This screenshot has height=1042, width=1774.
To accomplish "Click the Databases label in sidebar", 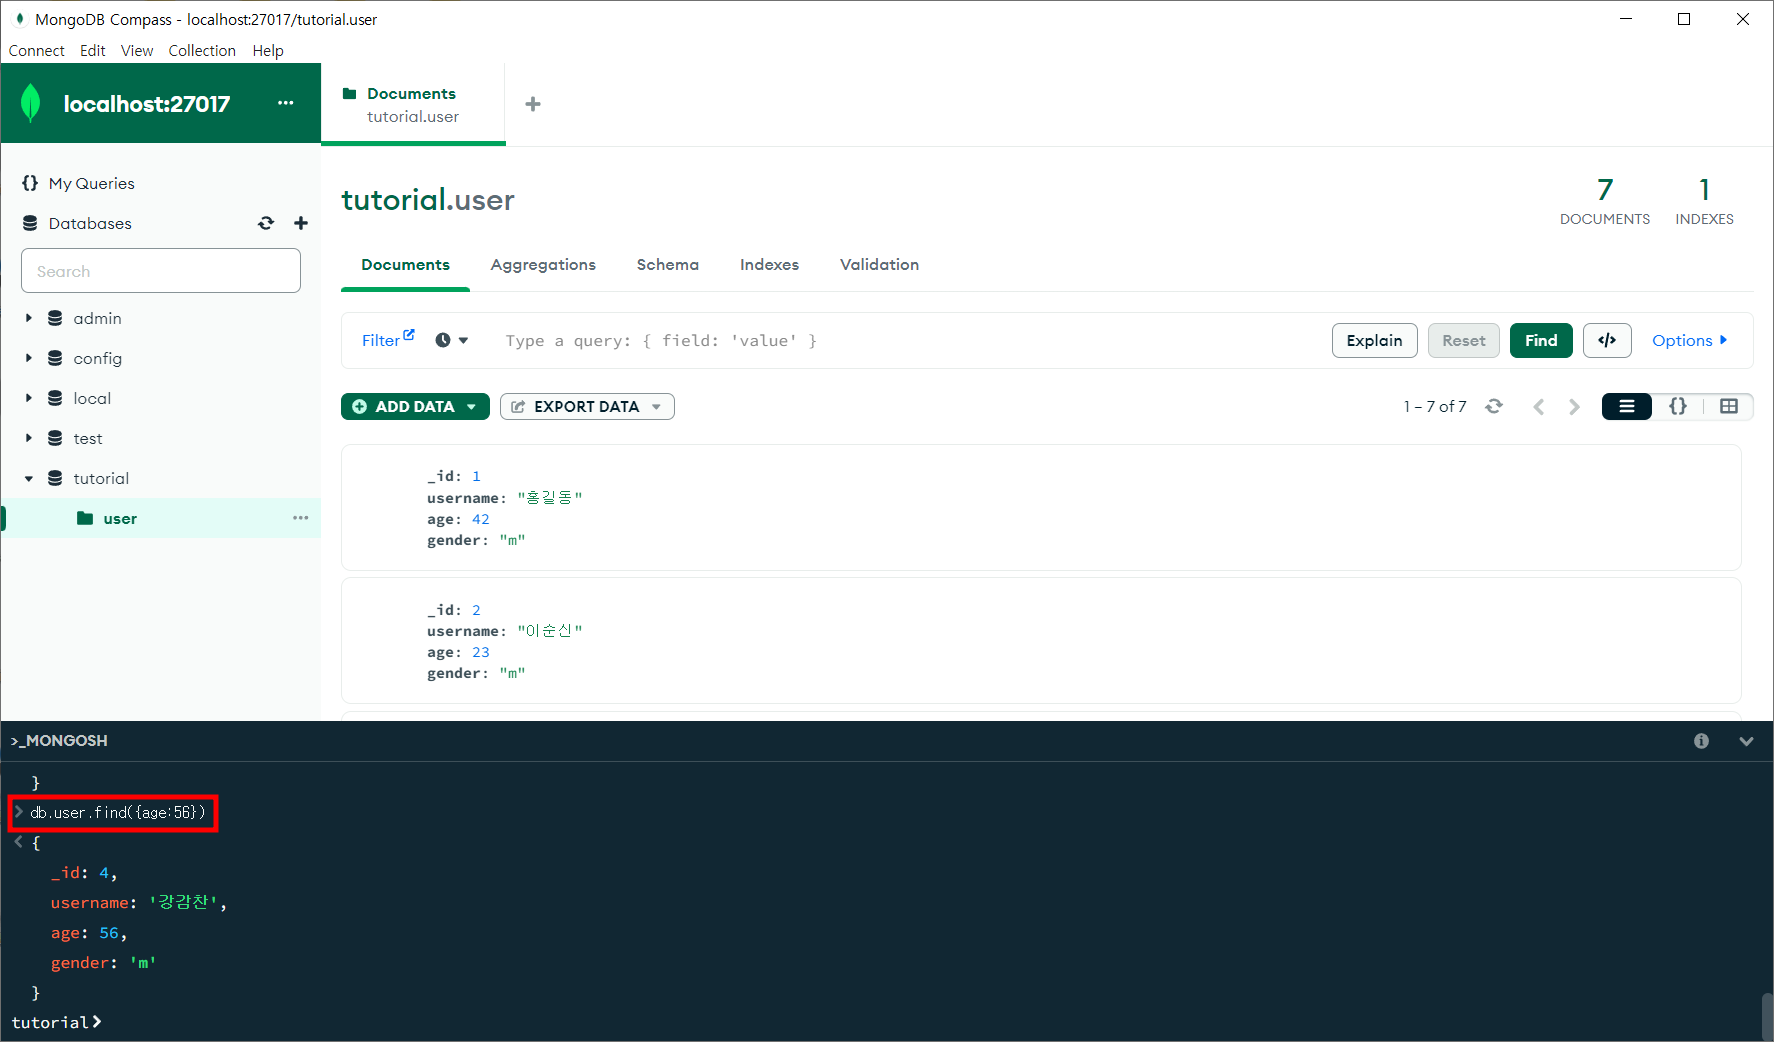I will tap(90, 223).
